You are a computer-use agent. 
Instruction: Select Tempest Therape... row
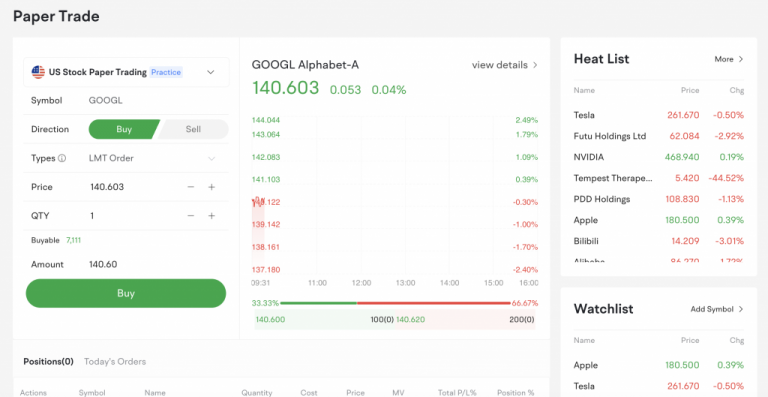[x=659, y=178]
